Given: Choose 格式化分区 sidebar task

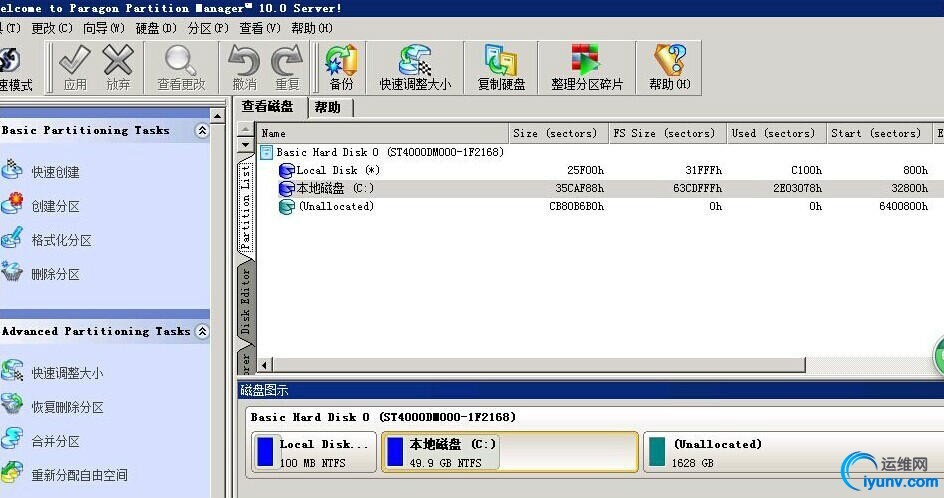Looking at the screenshot, I should (x=61, y=241).
